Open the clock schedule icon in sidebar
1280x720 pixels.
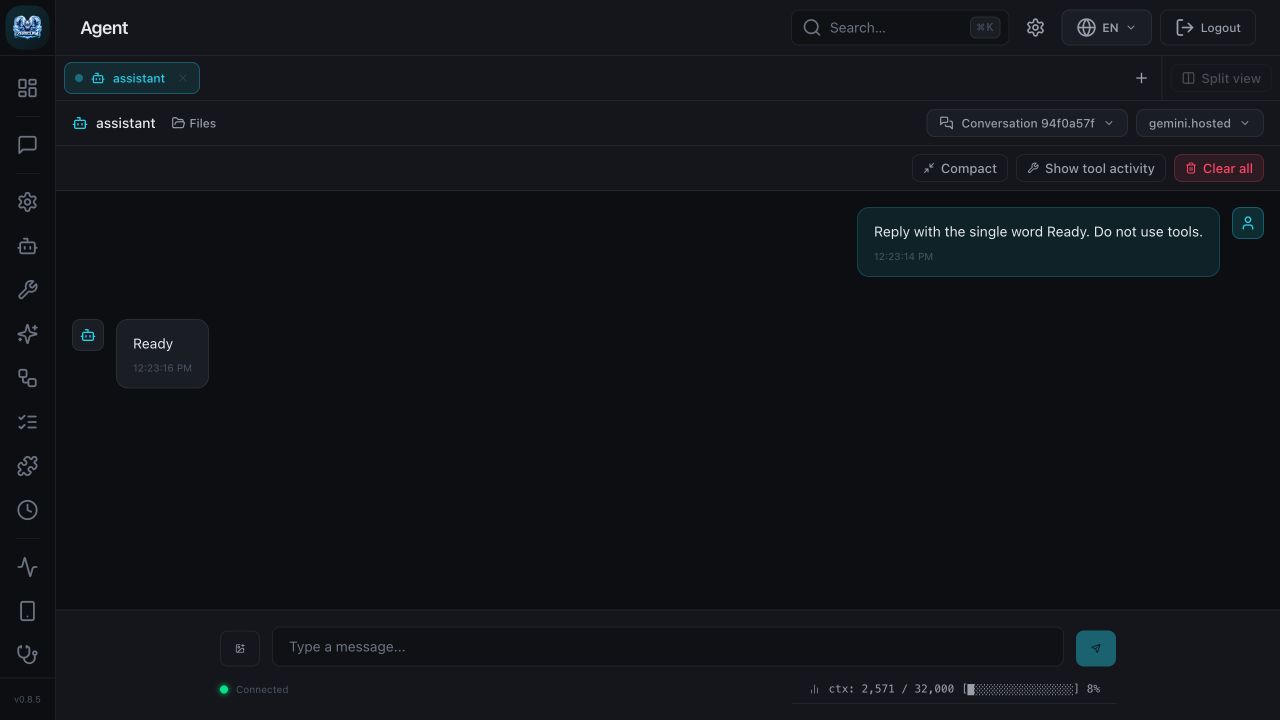(x=27, y=510)
